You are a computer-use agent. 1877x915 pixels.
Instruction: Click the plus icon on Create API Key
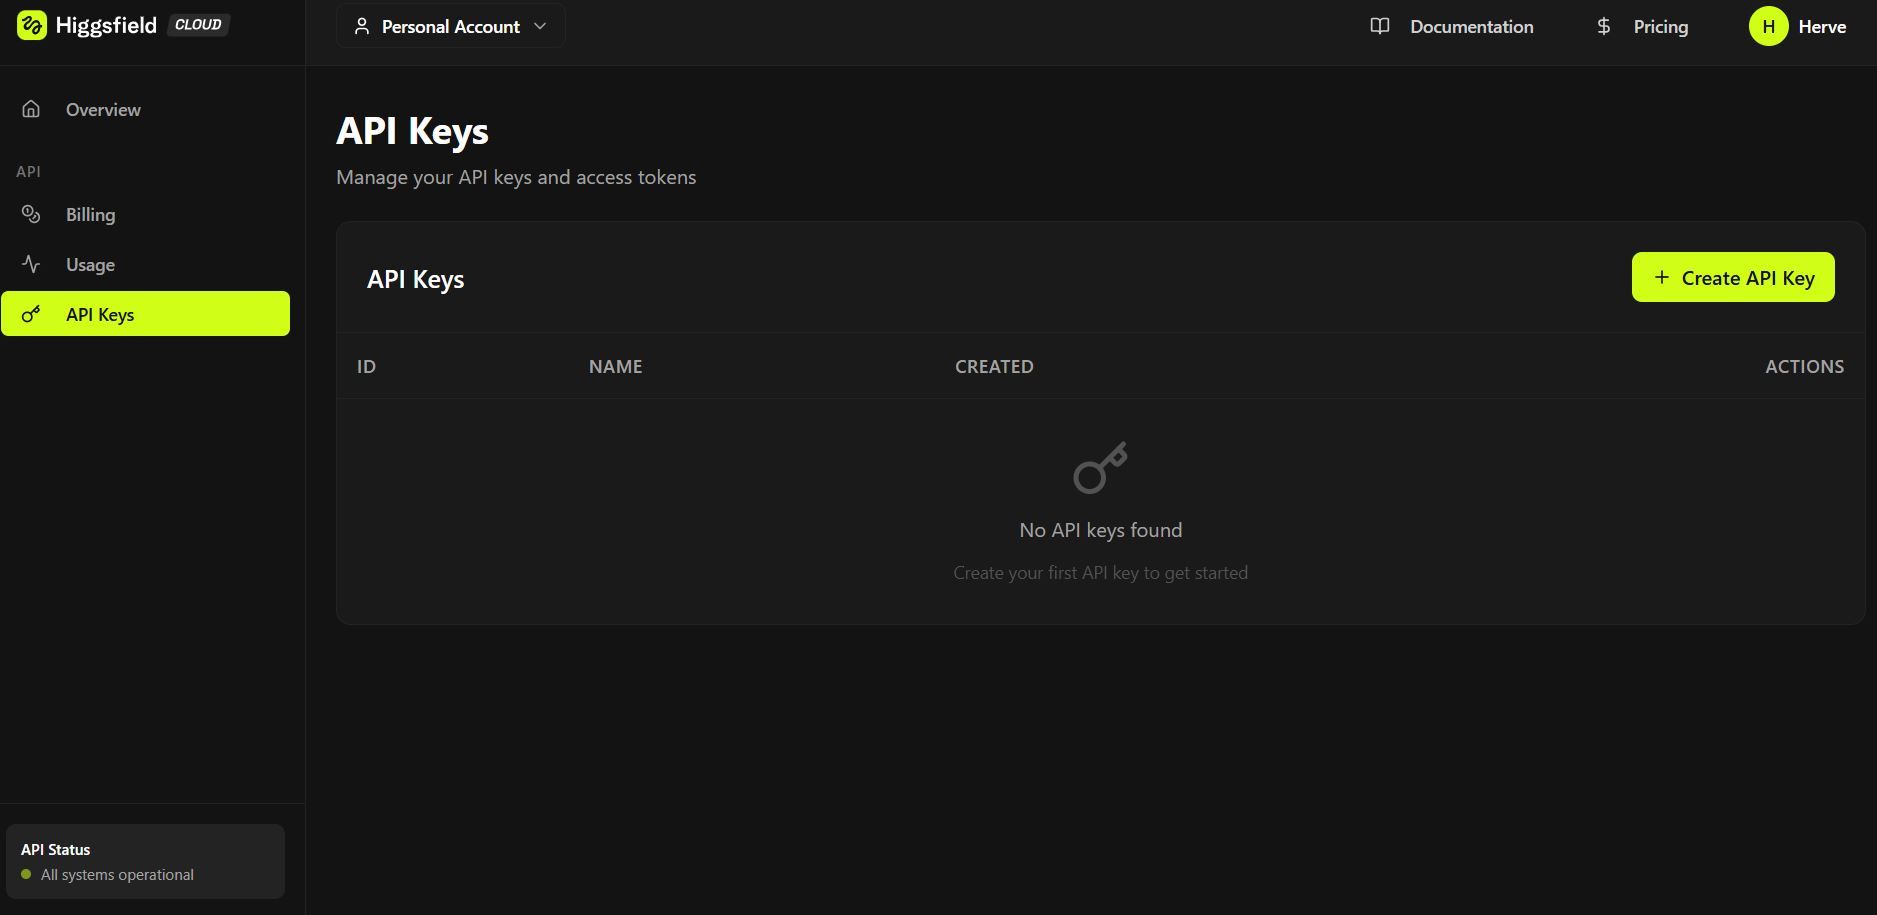point(1662,277)
